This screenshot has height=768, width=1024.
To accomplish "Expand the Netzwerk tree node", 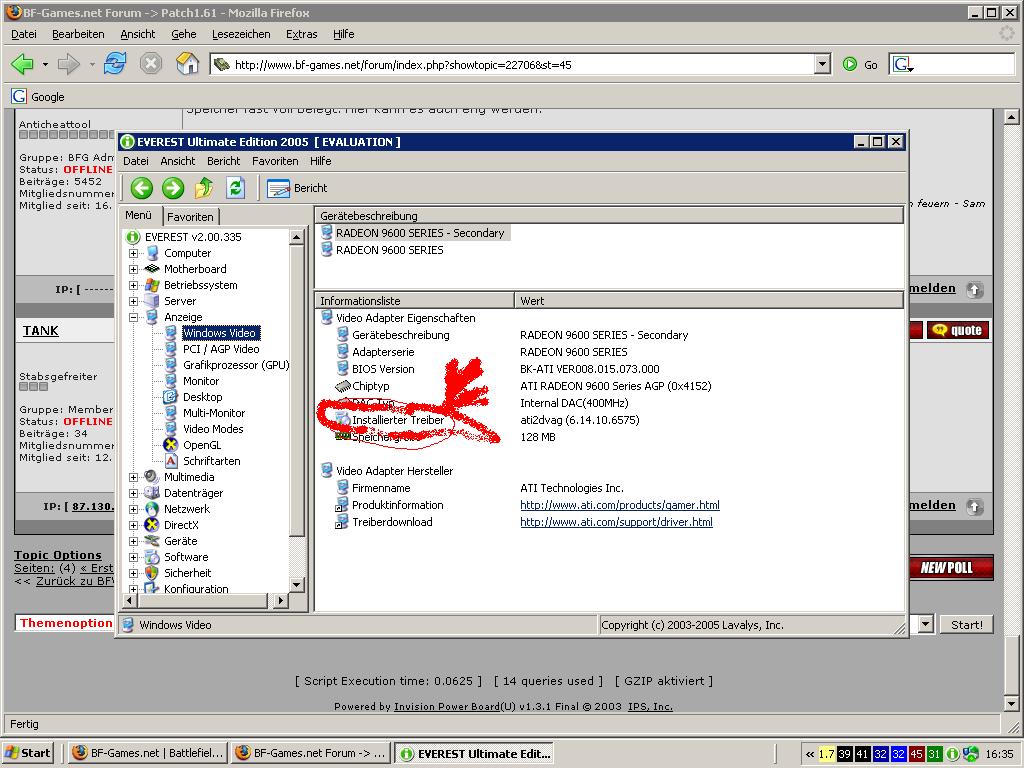I will tap(133, 509).
